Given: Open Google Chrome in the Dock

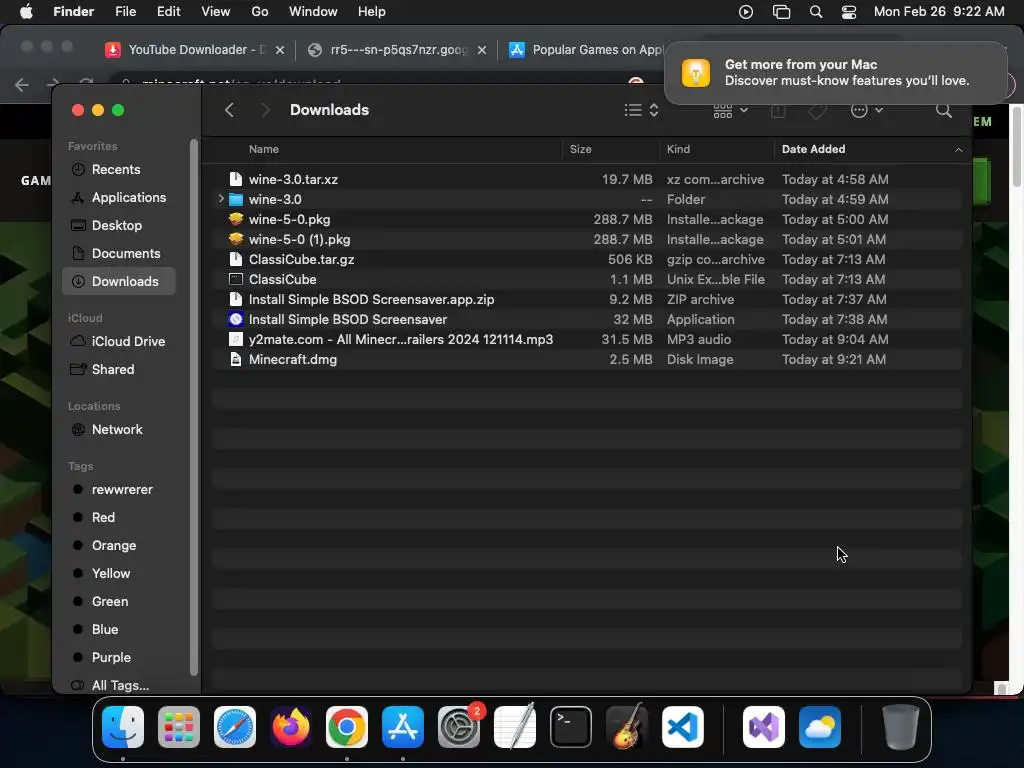Looking at the screenshot, I should tap(347, 727).
